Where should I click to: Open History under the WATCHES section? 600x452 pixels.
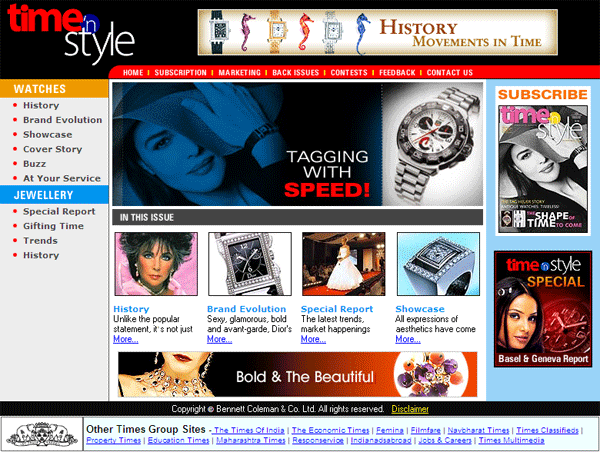pyautogui.click(x=41, y=105)
